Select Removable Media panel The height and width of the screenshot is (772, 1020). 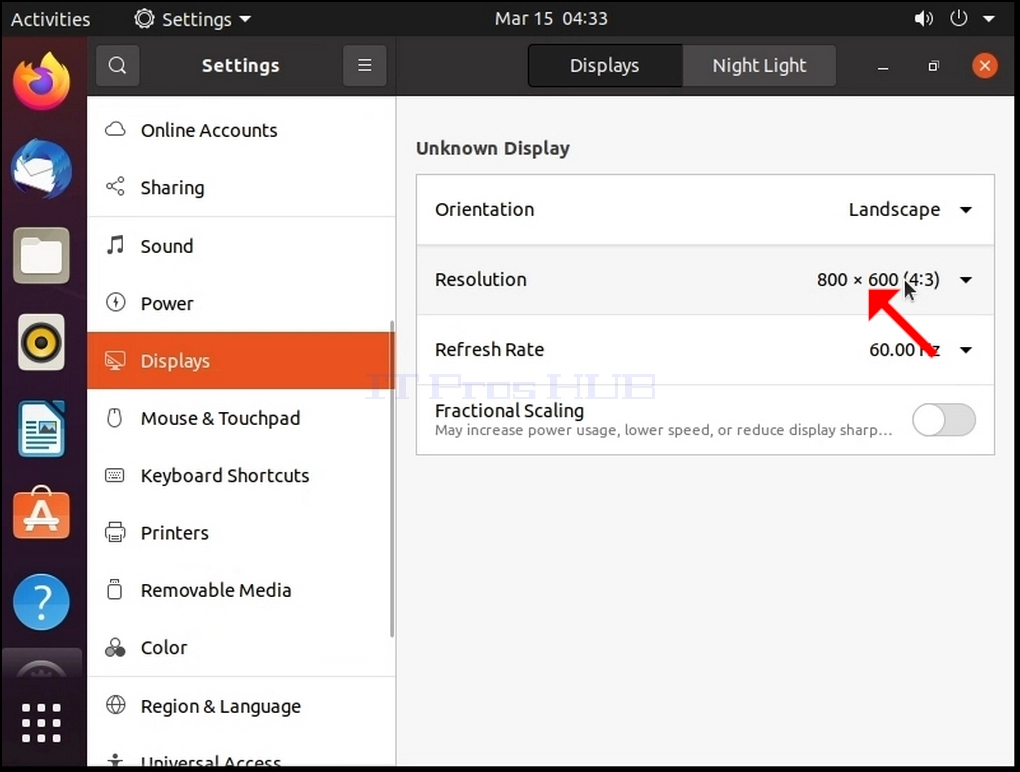coord(241,590)
